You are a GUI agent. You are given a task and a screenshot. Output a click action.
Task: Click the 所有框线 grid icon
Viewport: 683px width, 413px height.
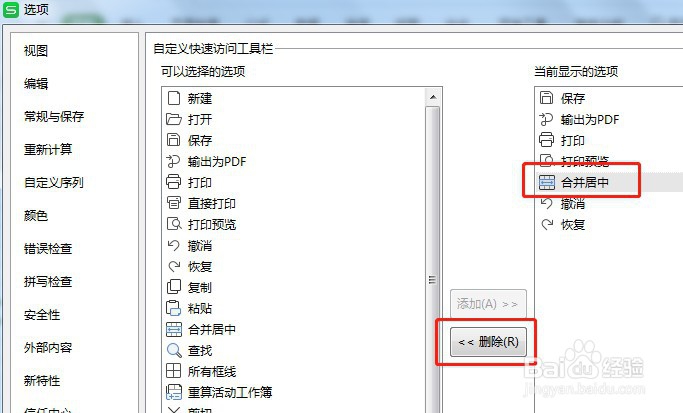coord(174,371)
